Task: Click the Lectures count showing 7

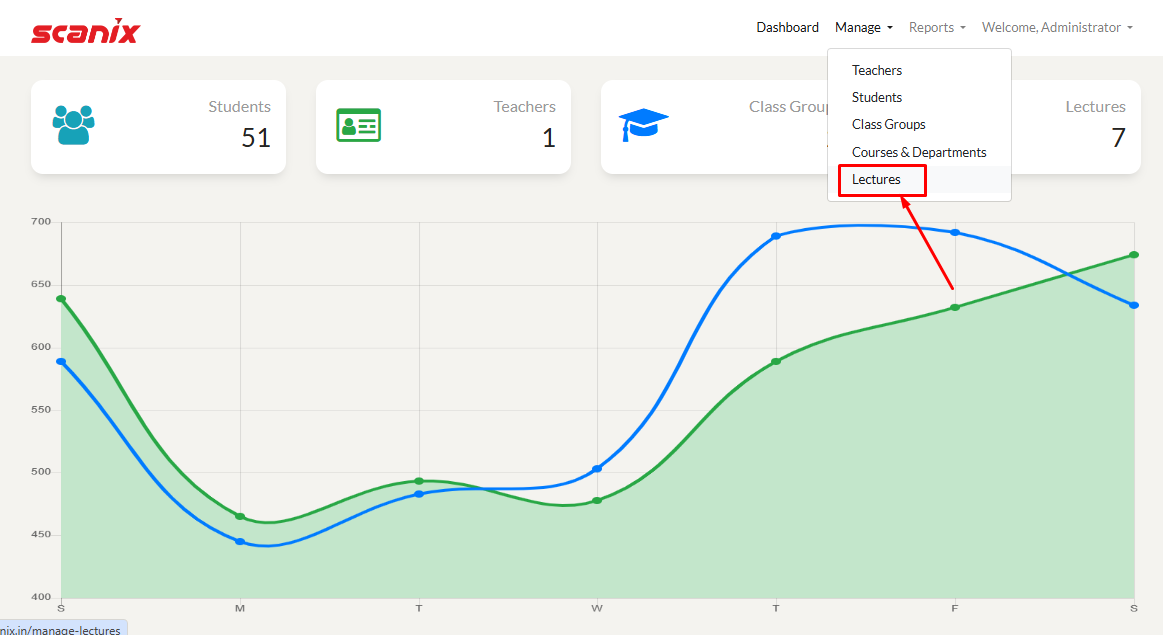Action: [1118, 137]
